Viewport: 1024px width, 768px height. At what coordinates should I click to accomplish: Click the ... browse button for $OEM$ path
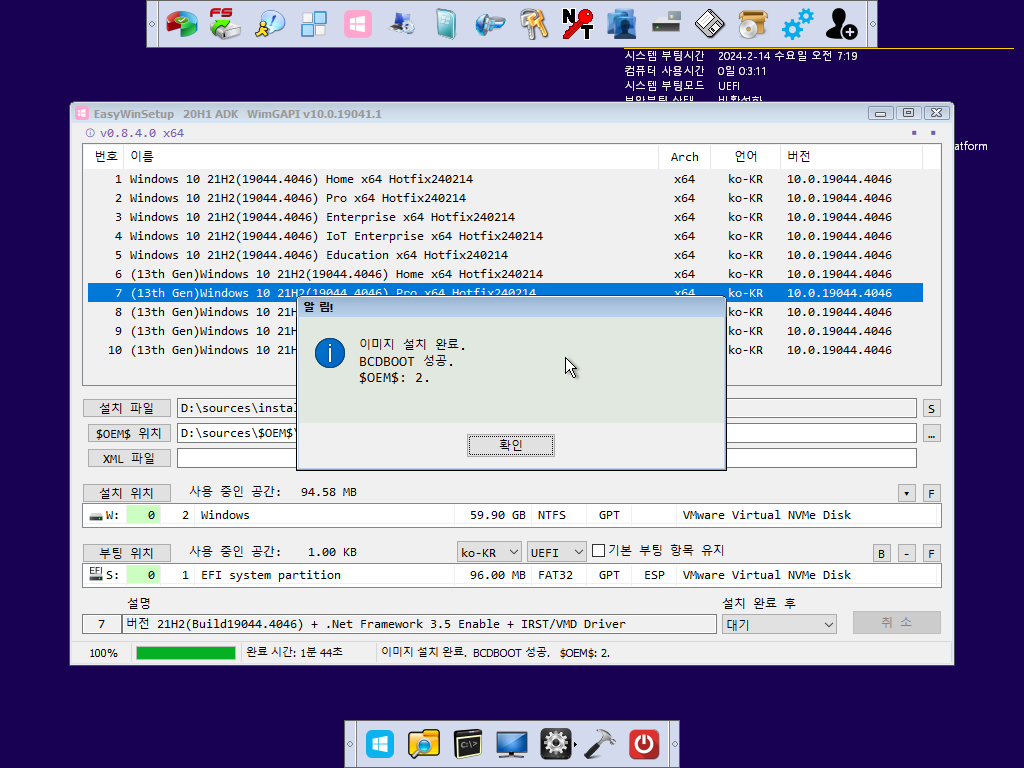931,434
